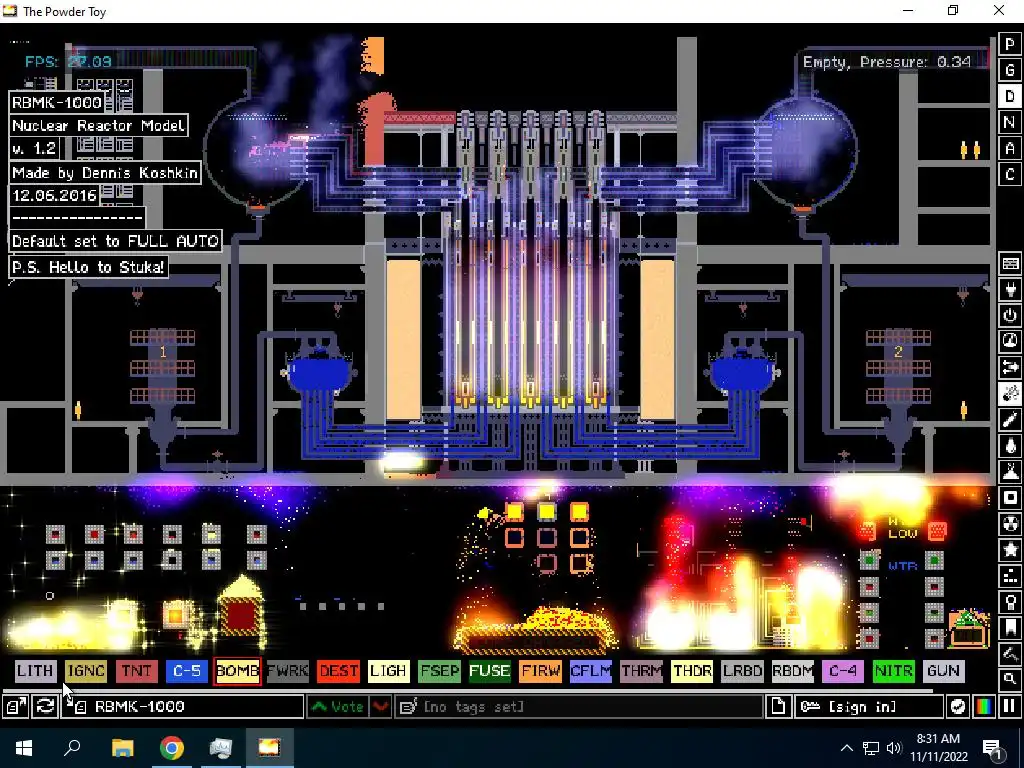This screenshot has height=768, width=1024.
Task: Open the Force category with the arrows icon
Action: 1010,368
